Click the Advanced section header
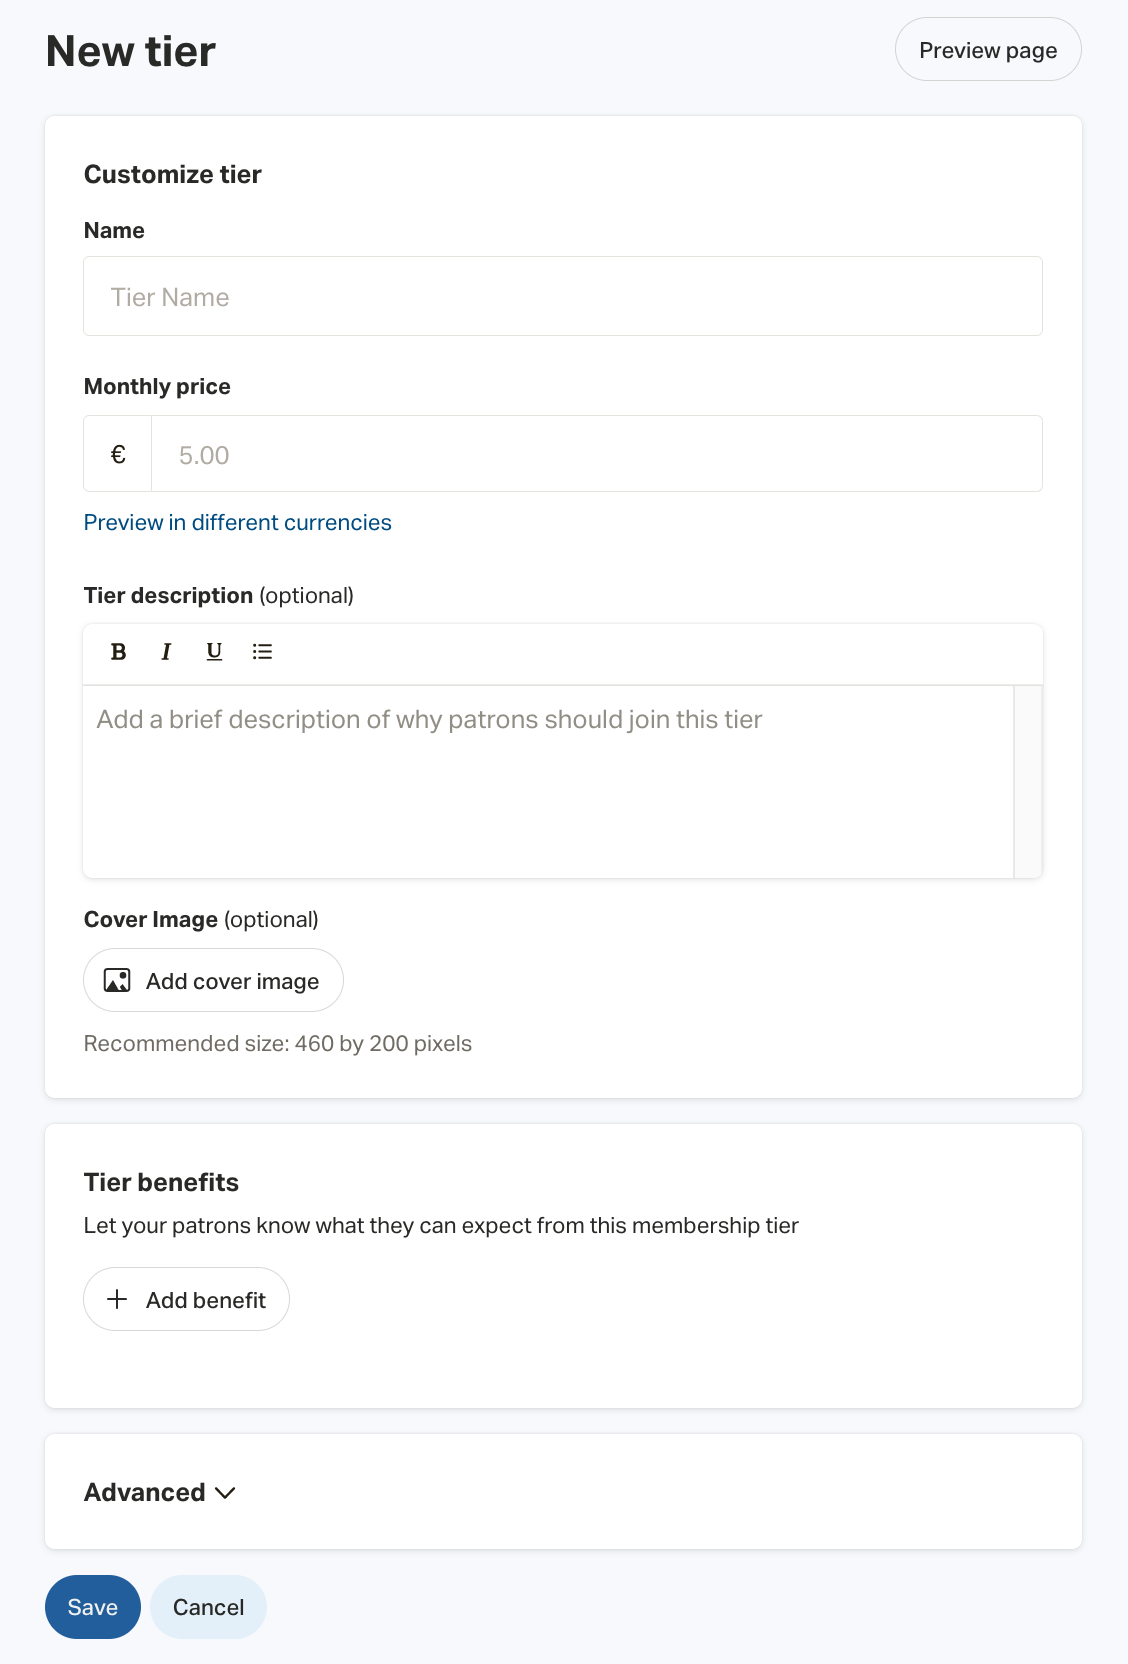Image resolution: width=1128 pixels, height=1664 pixels. point(143,1492)
